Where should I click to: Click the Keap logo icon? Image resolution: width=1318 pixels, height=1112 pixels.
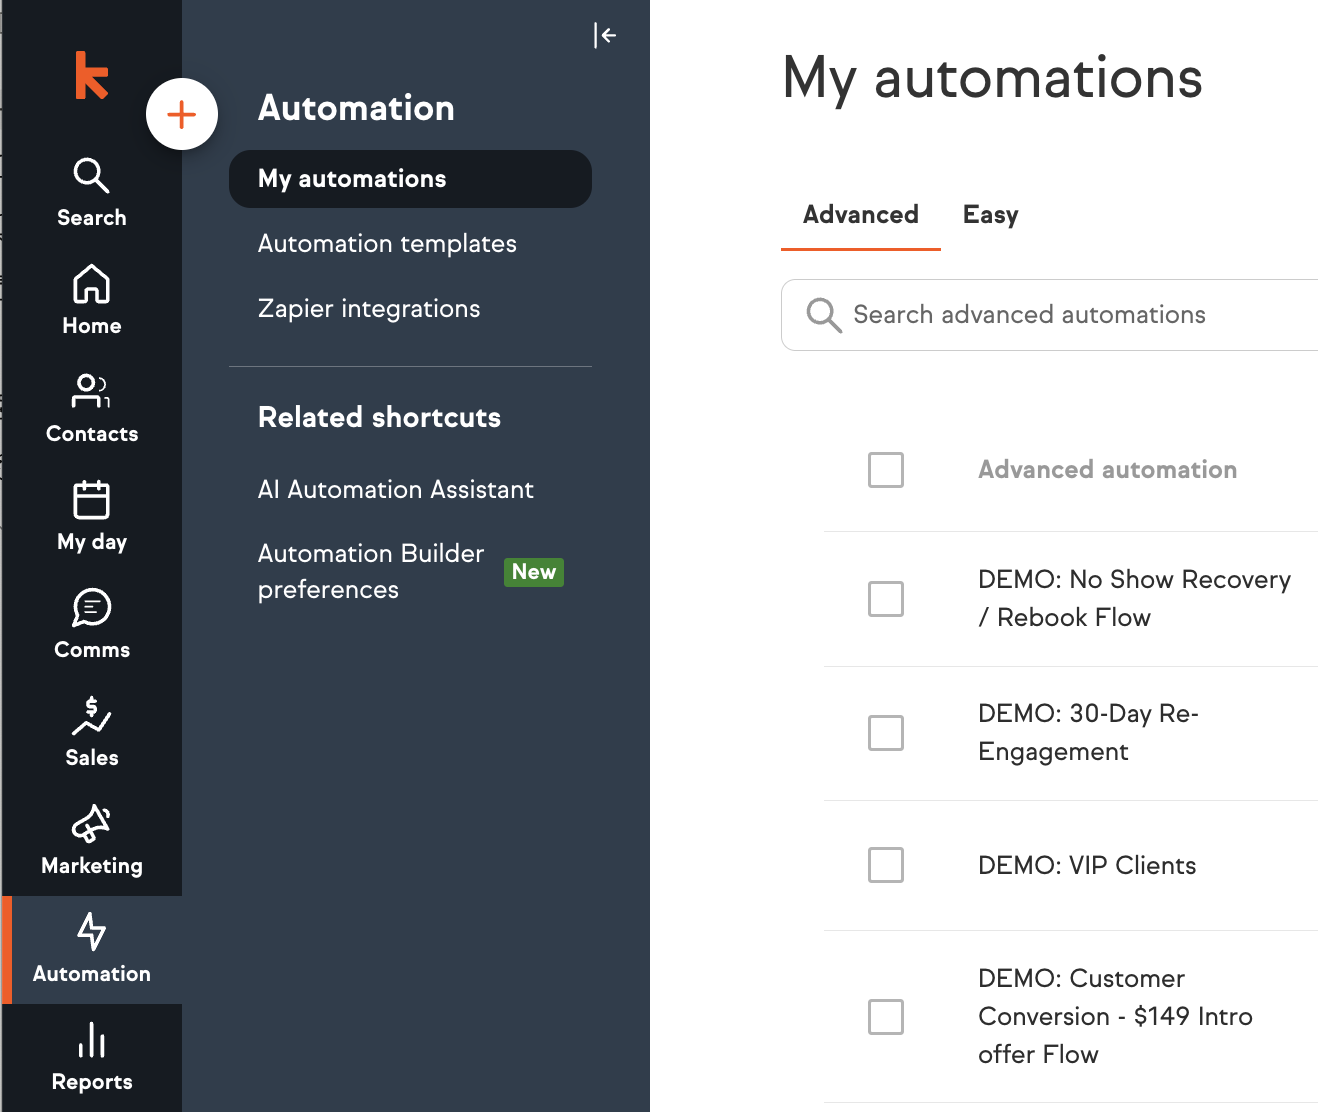coord(91,75)
